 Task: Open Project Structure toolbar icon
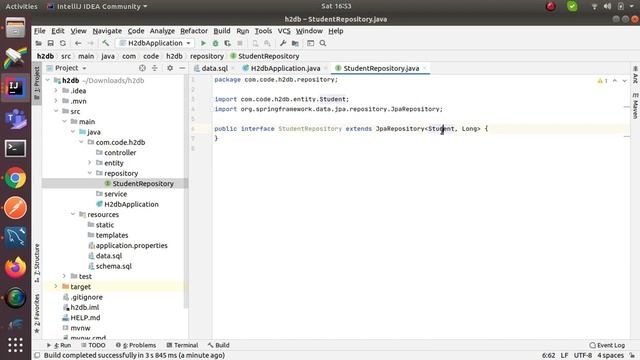pyautogui.click(x=295, y=43)
